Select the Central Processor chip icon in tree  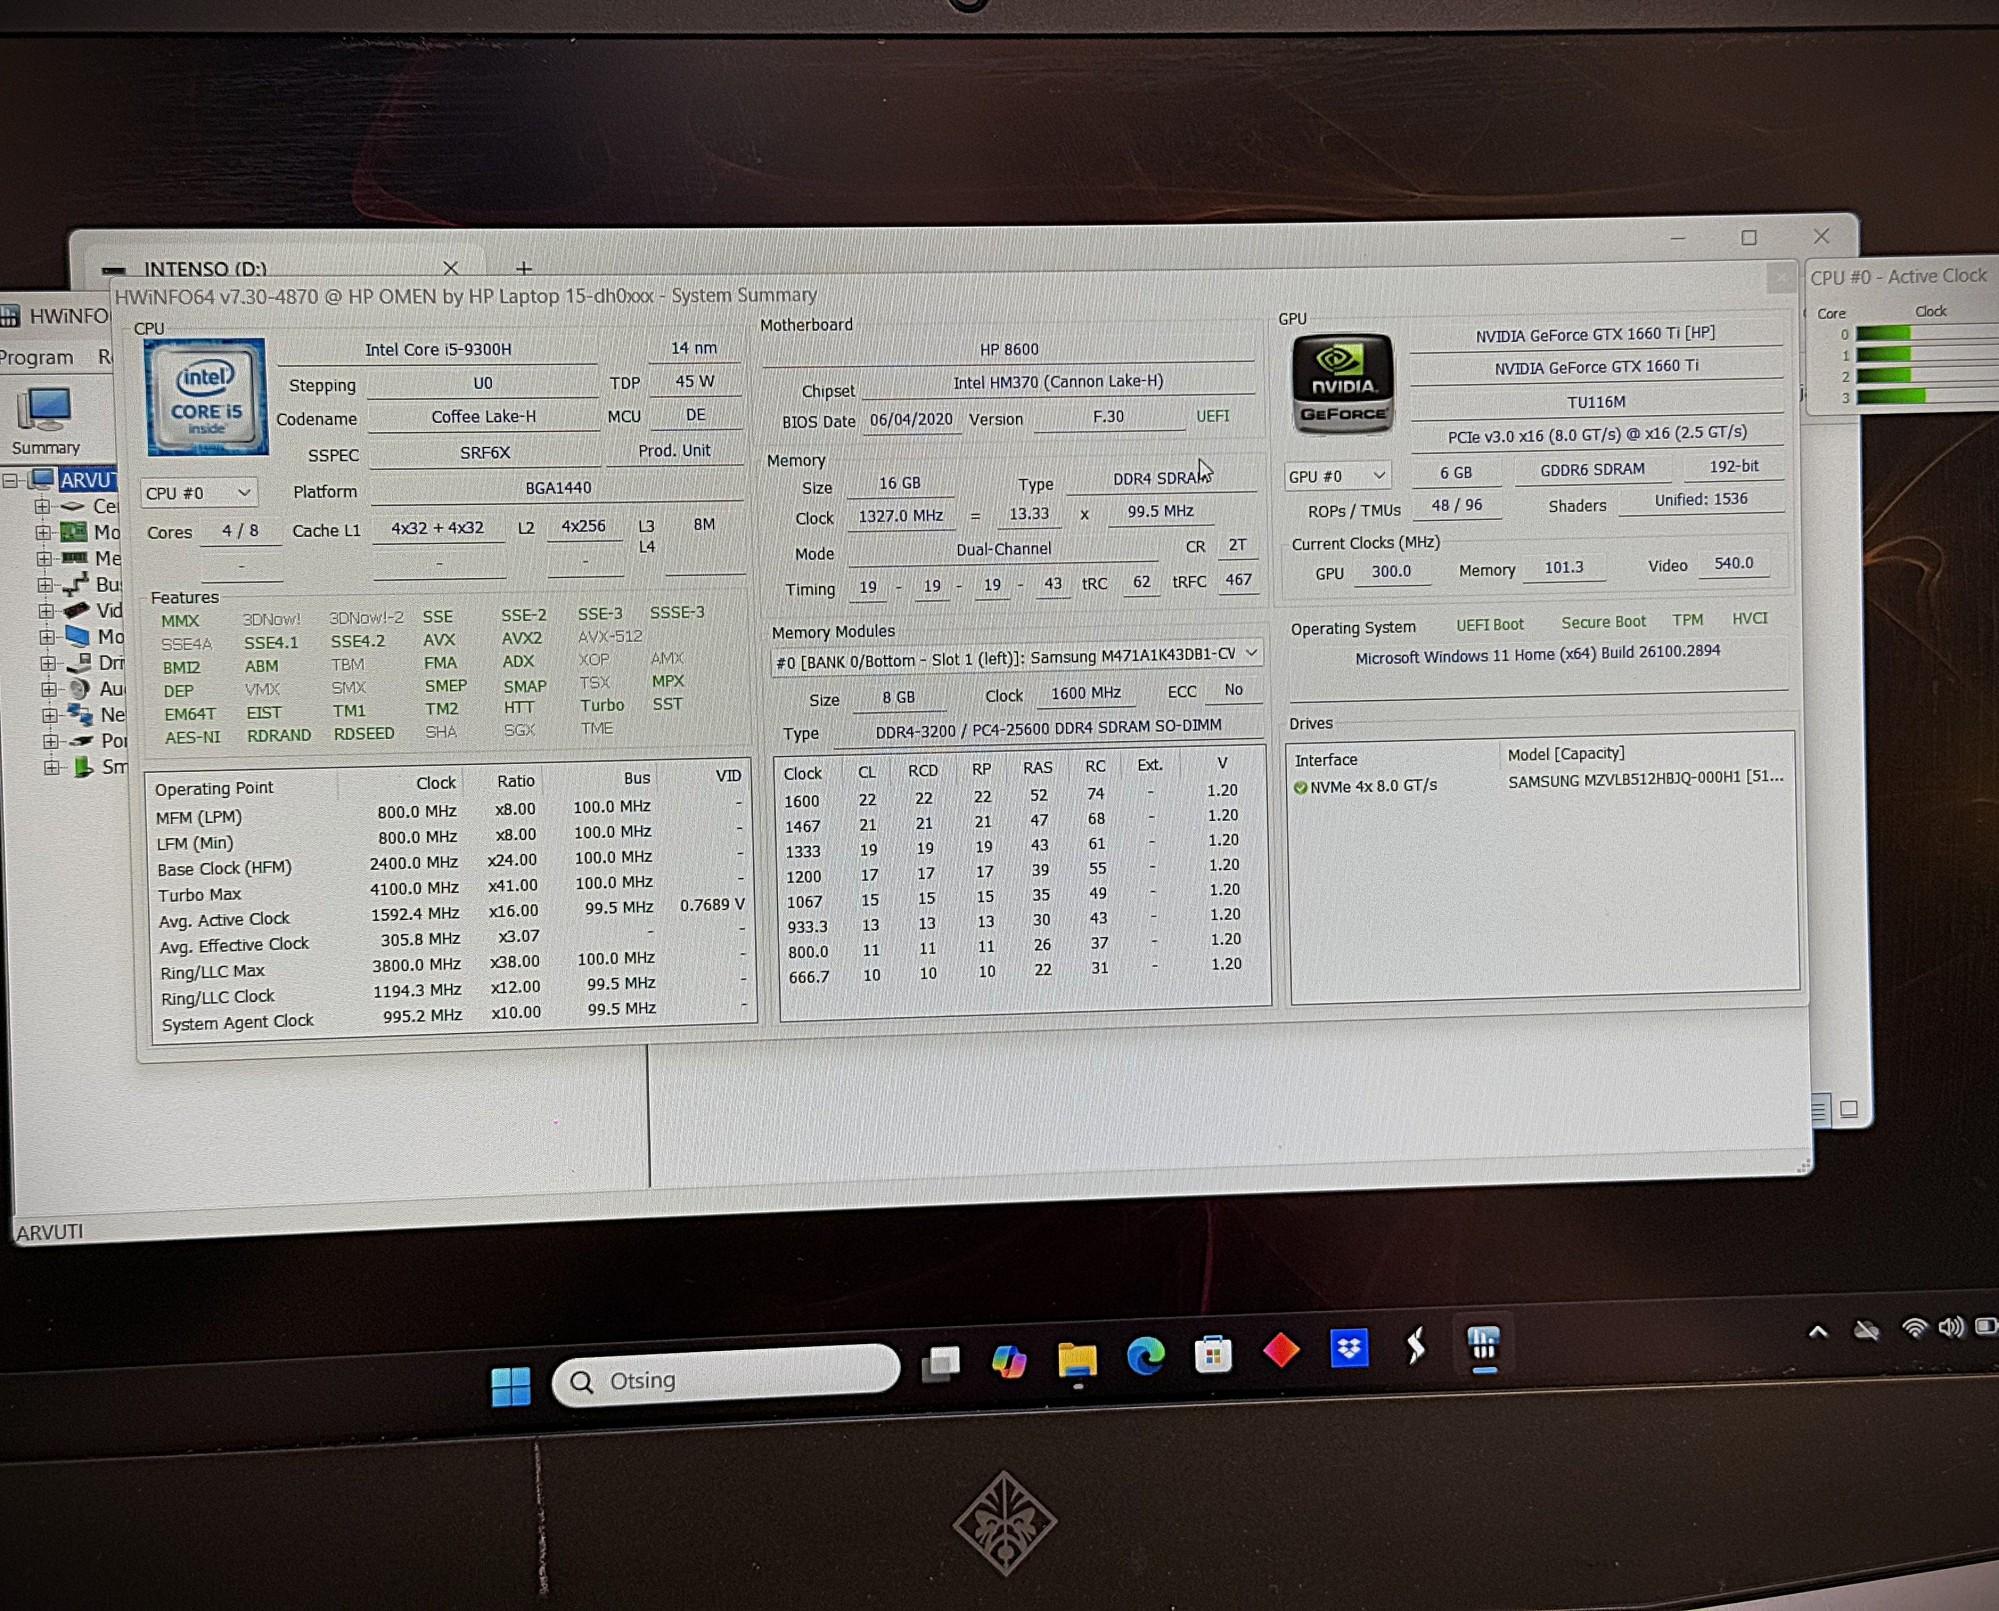pos(72,506)
